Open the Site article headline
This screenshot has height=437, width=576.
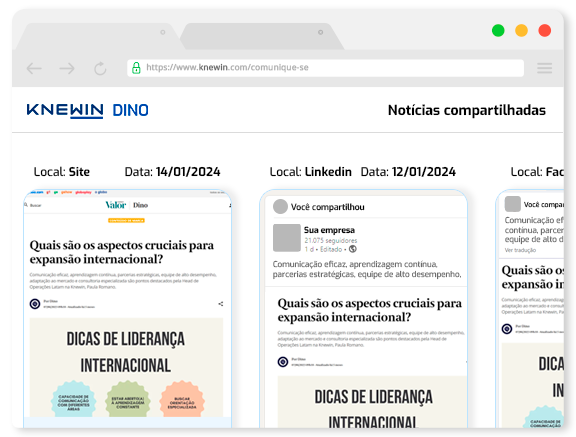point(122,252)
